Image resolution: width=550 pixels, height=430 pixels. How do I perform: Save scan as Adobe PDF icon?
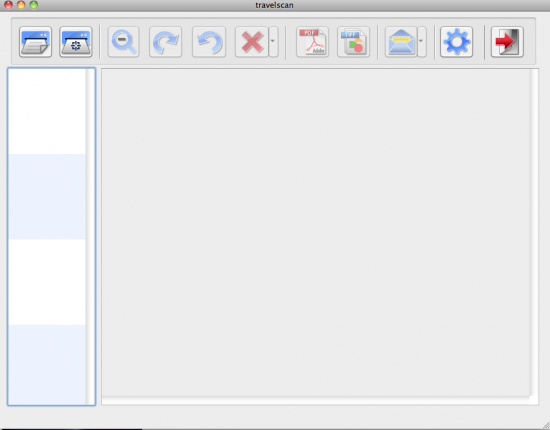pyautogui.click(x=313, y=42)
